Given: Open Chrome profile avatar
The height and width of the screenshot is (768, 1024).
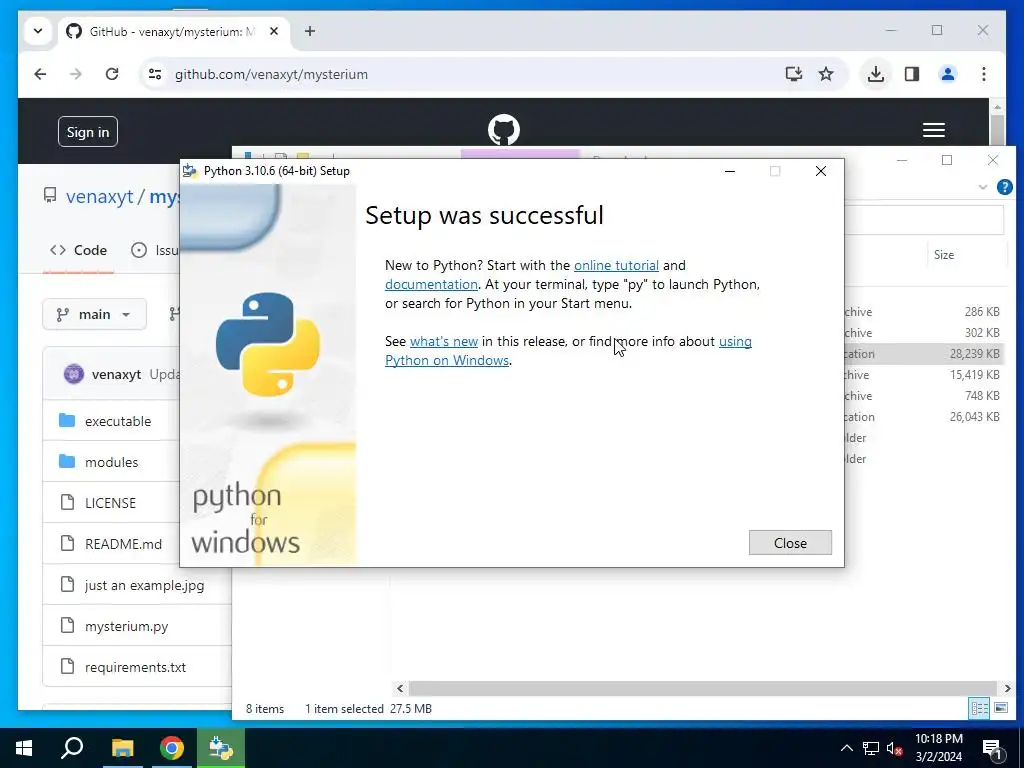Looking at the screenshot, I should pyautogui.click(x=948, y=74).
